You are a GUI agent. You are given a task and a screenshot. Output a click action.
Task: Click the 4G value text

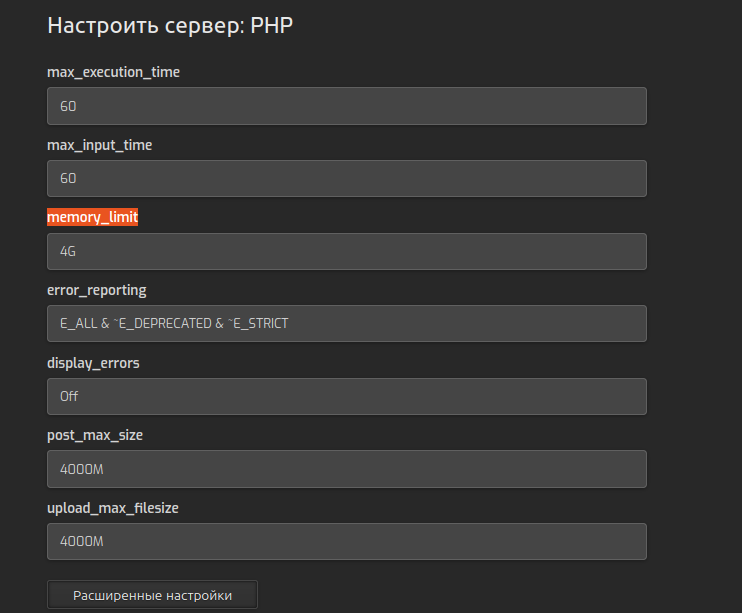pyautogui.click(x=68, y=251)
